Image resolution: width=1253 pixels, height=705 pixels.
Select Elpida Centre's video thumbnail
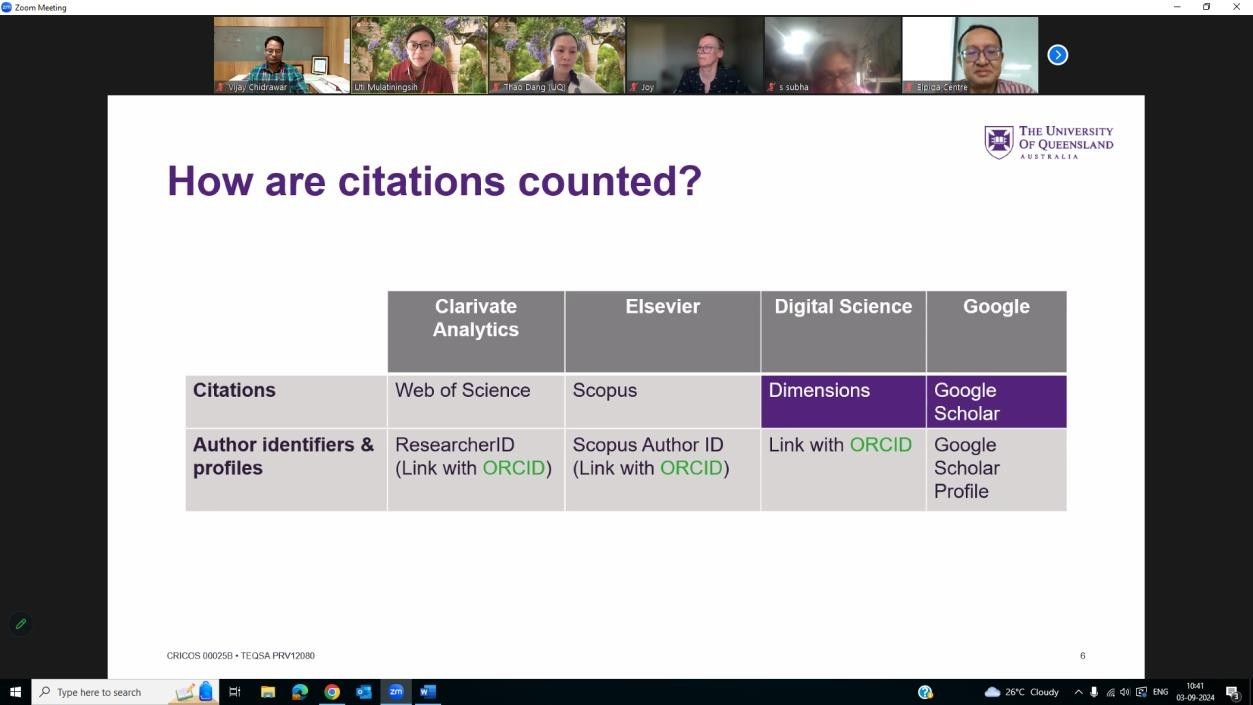coord(970,55)
